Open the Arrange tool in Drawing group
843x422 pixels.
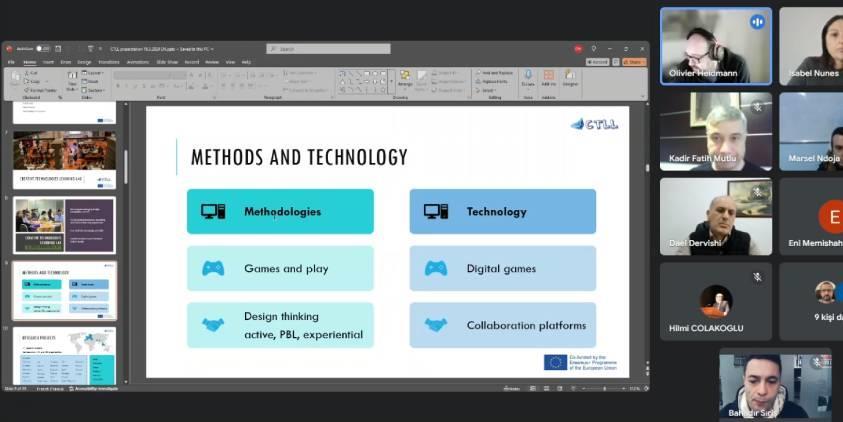[x=404, y=80]
